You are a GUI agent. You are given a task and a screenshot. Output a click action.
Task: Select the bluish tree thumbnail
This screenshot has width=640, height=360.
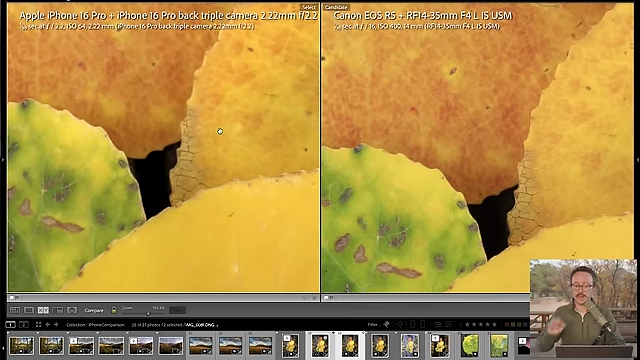(x=410, y=345)
